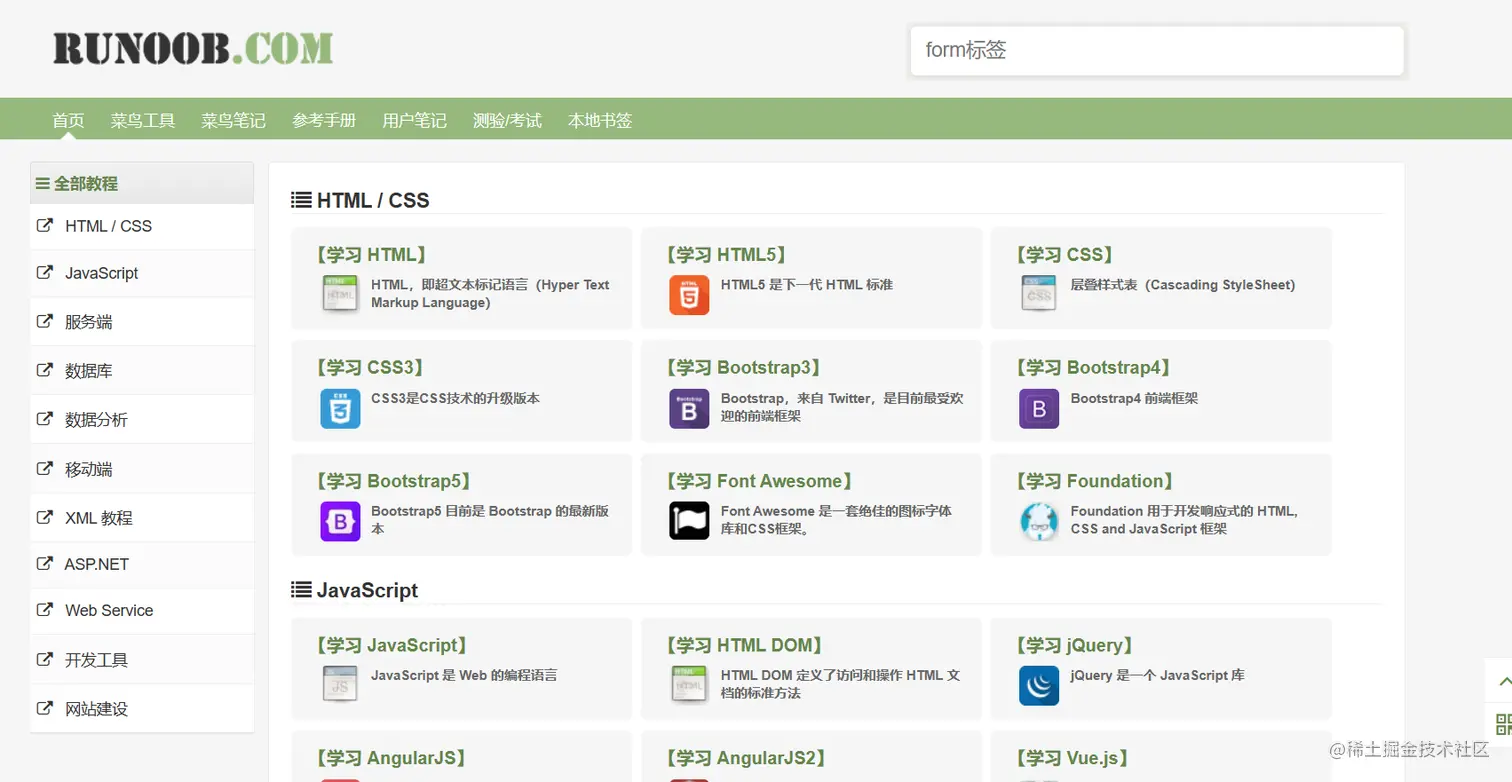Click the orange HTML5 shield icon
This screenshot has width=1512, height=782.
pos(689,295)
